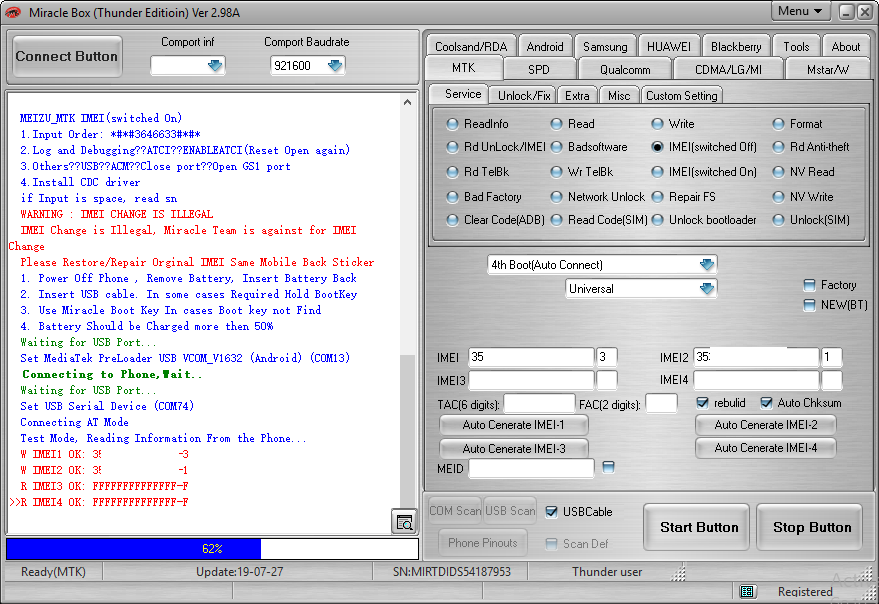Enable the NEW(BT) checkbox
The height and width of the screenshot is (604, 879).
pos(809,305)
